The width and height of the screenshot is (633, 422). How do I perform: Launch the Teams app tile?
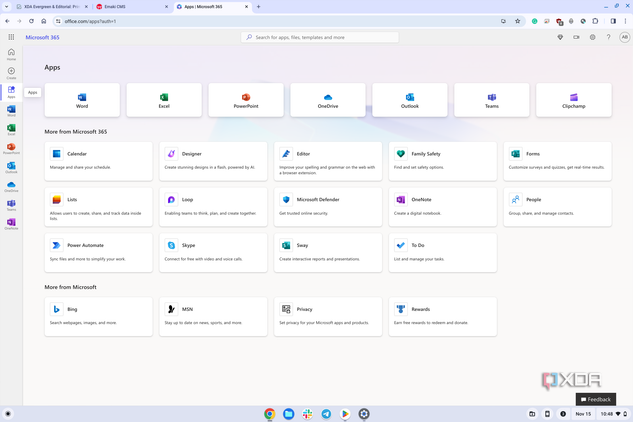pyautogui.click(x=492, y=100)
